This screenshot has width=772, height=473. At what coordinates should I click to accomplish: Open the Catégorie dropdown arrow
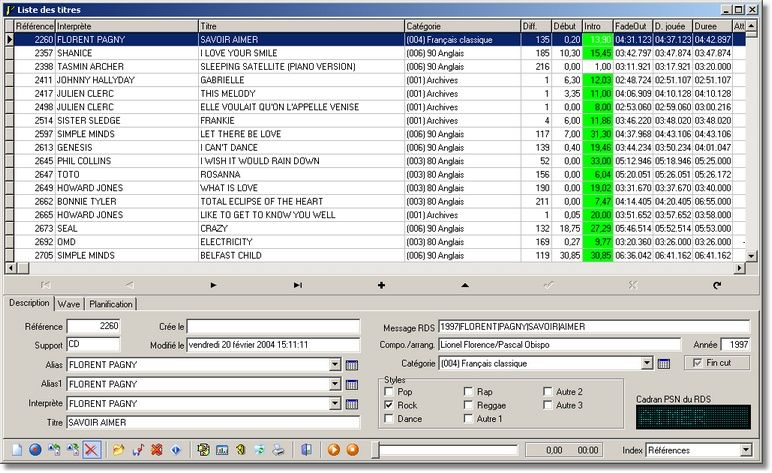coord(647,364)
